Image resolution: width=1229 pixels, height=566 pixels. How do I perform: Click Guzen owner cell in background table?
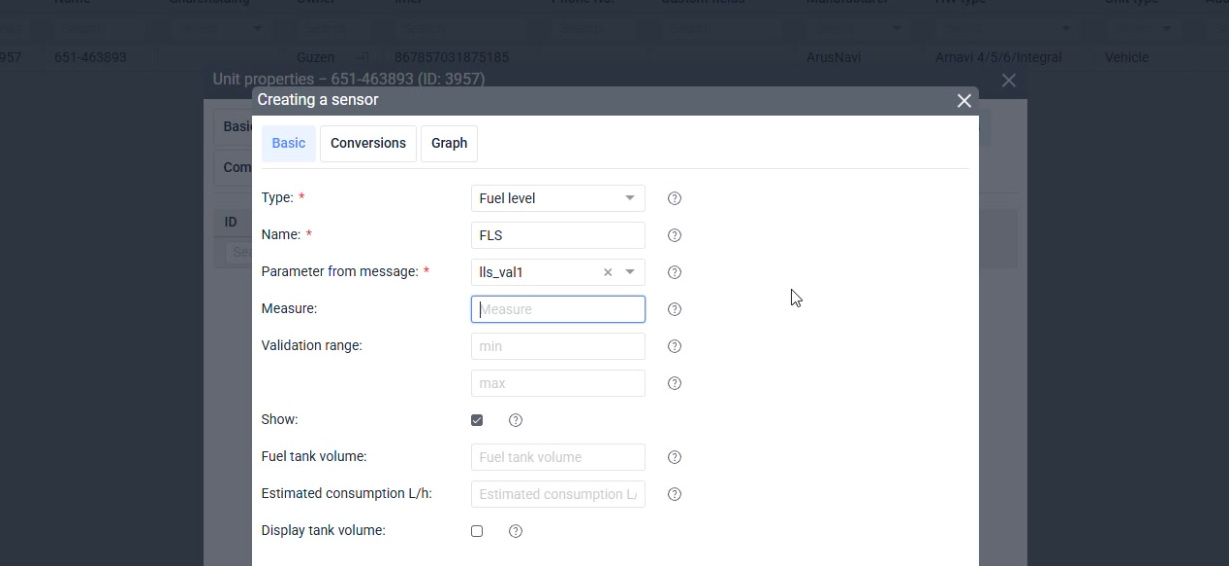(x=315, y=58)
